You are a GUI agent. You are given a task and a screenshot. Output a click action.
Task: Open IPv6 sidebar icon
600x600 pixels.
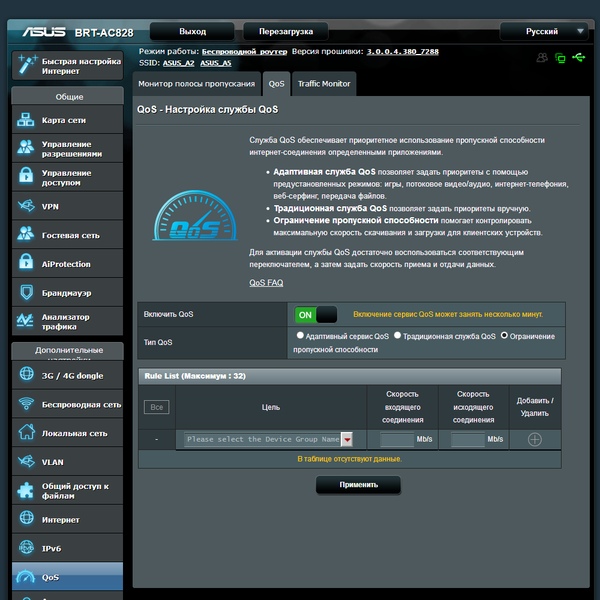click(26, 548)
